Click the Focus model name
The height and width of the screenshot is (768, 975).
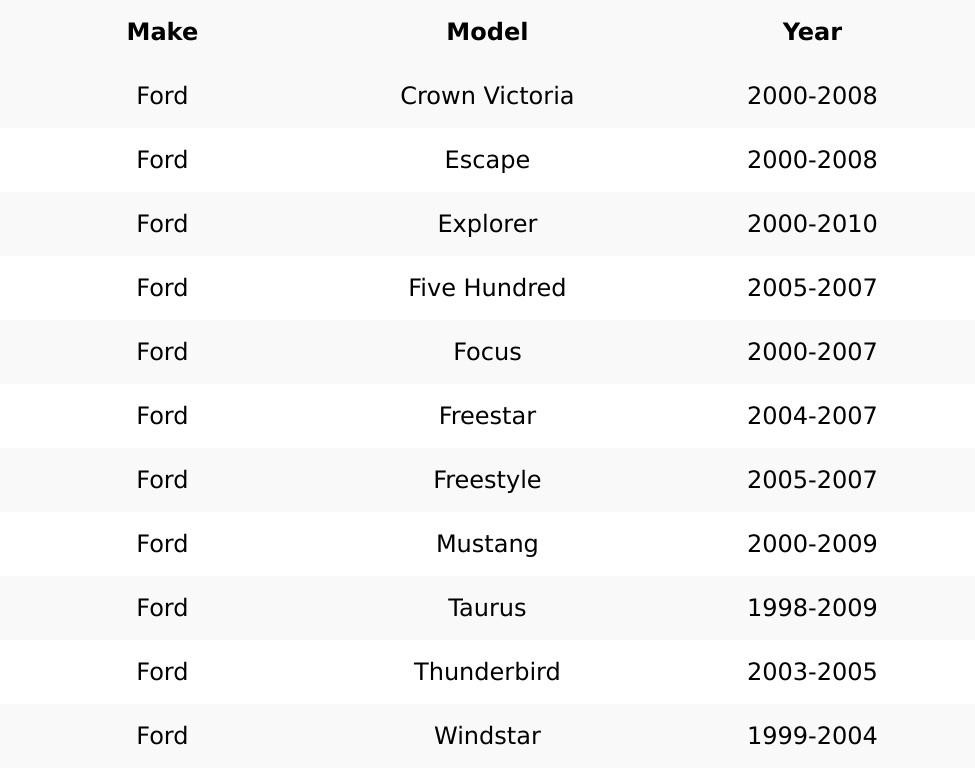coord(487,352)
